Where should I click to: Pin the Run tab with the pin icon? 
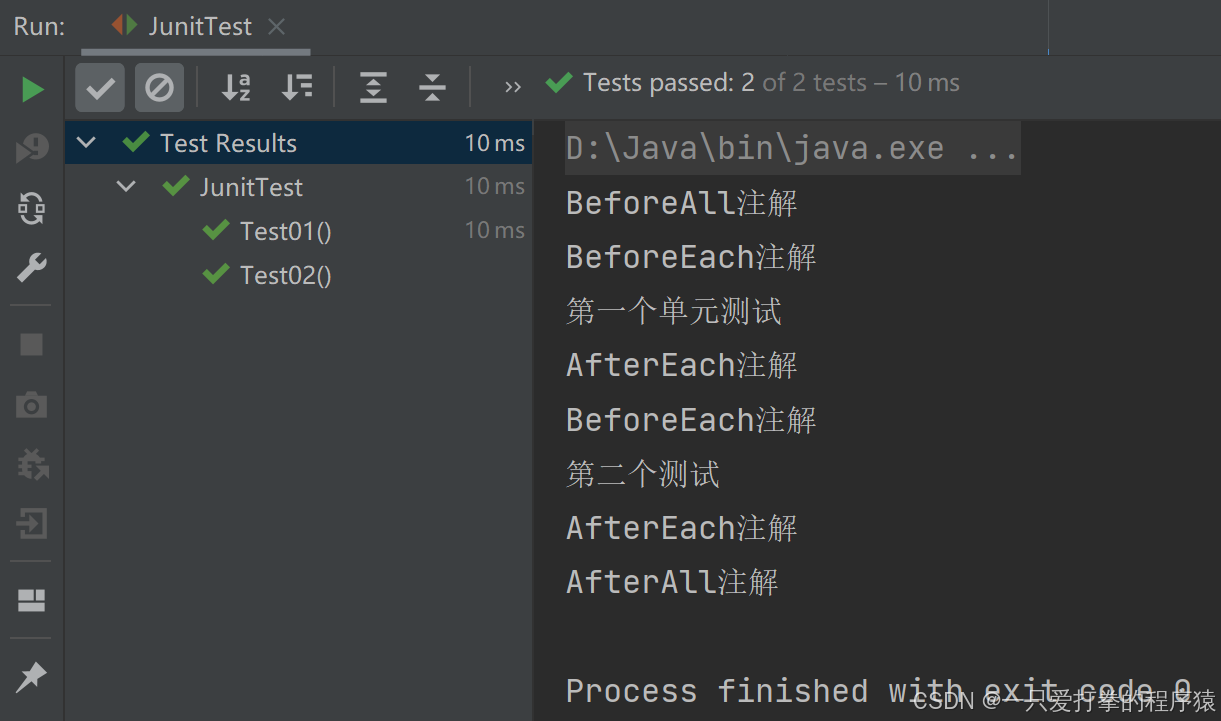pyautogui.click(x=32, y=676)
